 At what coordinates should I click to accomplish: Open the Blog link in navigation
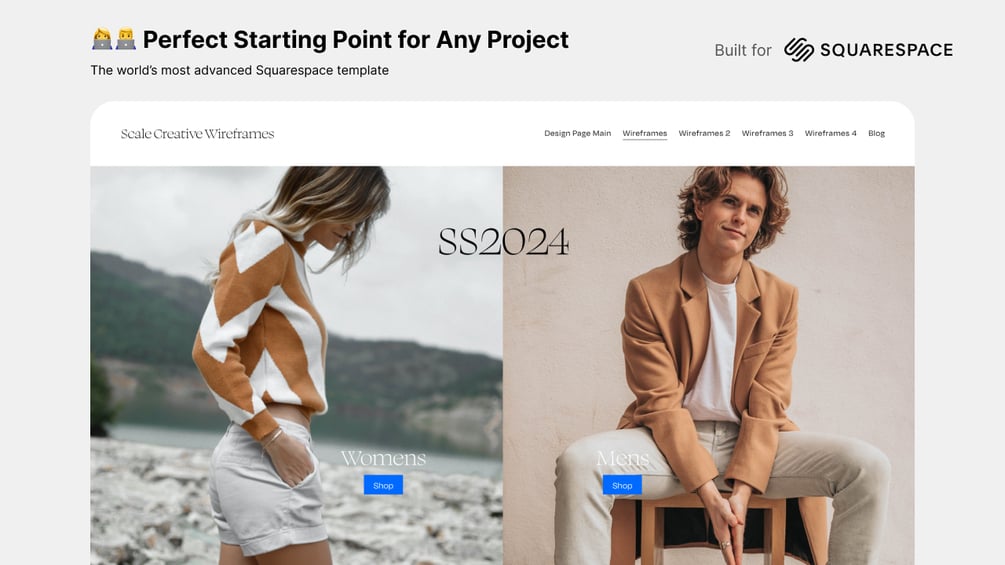(876, 133)
